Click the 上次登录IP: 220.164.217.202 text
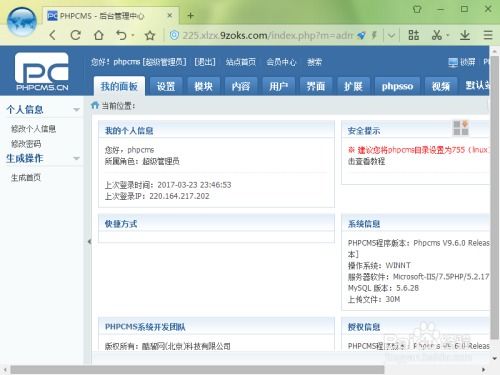Screen dimensions: 500x375 coord(157,196)
